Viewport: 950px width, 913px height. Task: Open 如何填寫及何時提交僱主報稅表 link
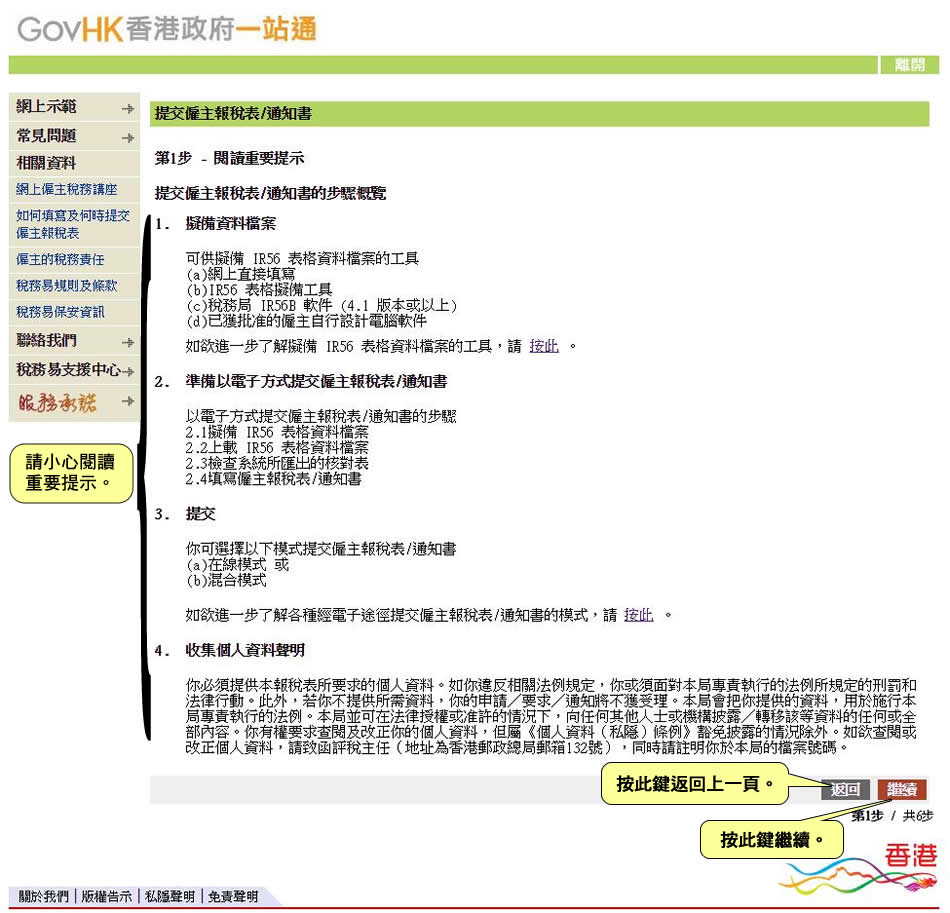(73, 224)
